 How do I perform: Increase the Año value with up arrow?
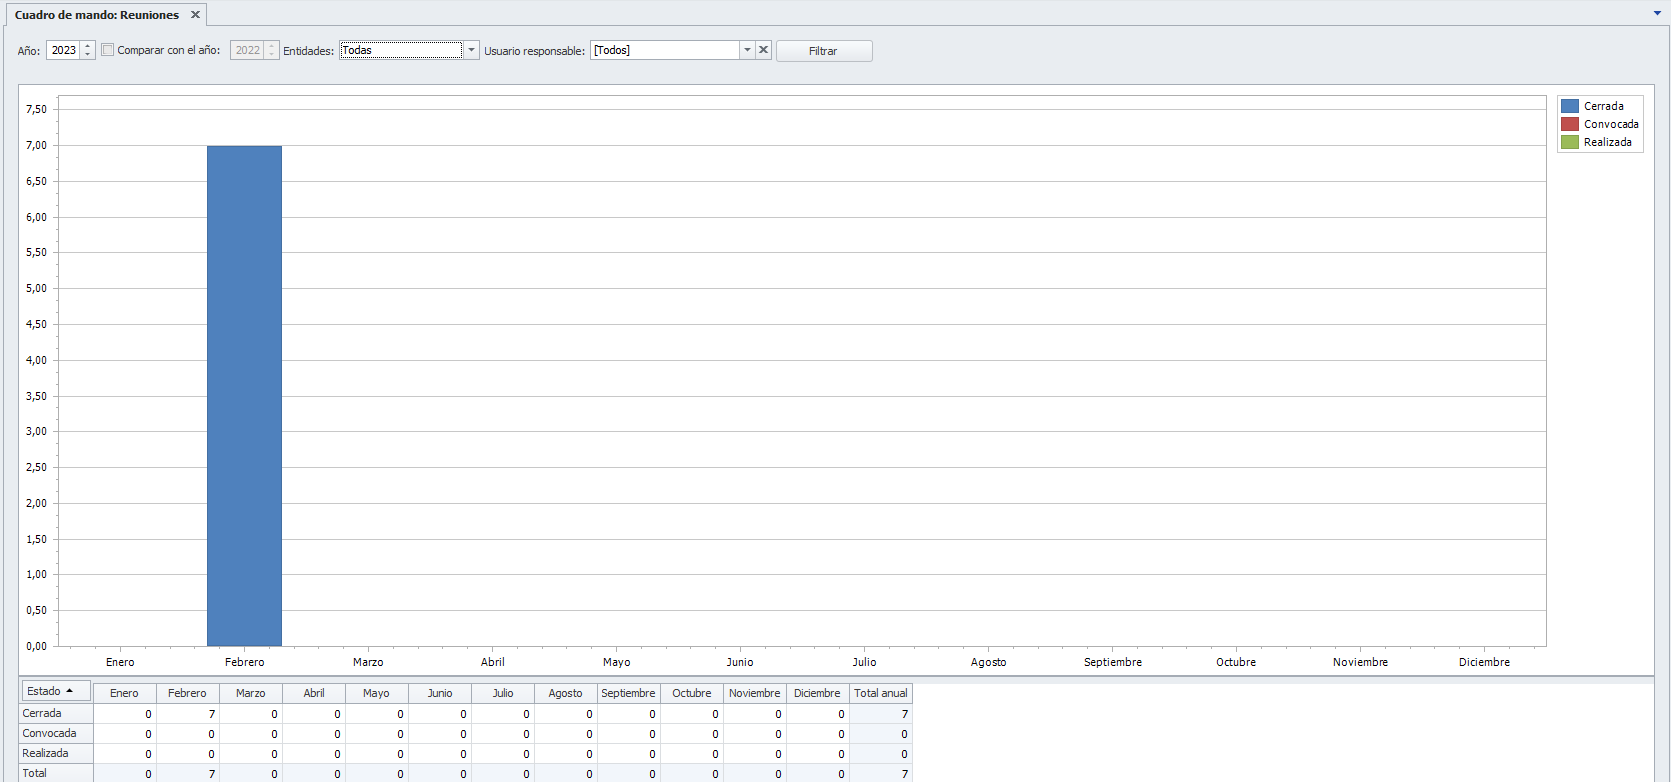click(88, 46)
